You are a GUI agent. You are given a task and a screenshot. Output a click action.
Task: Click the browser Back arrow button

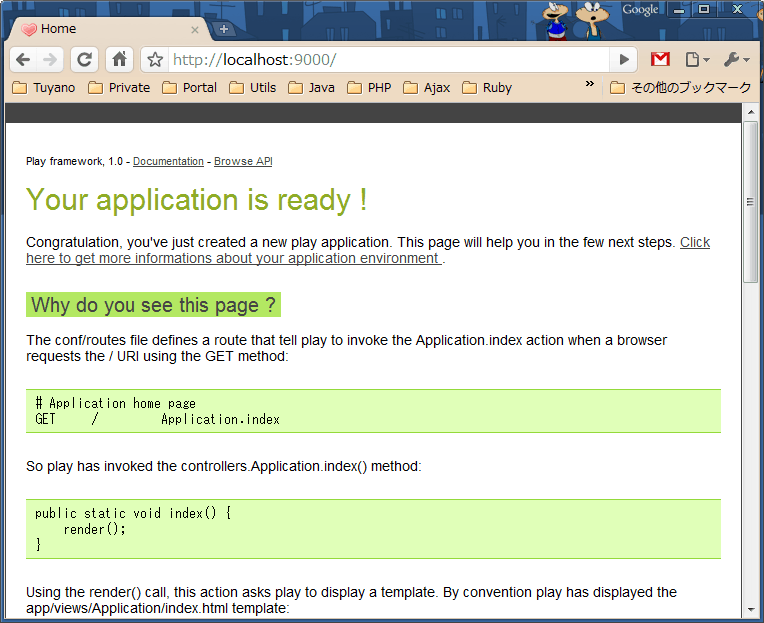pos(23,60)
